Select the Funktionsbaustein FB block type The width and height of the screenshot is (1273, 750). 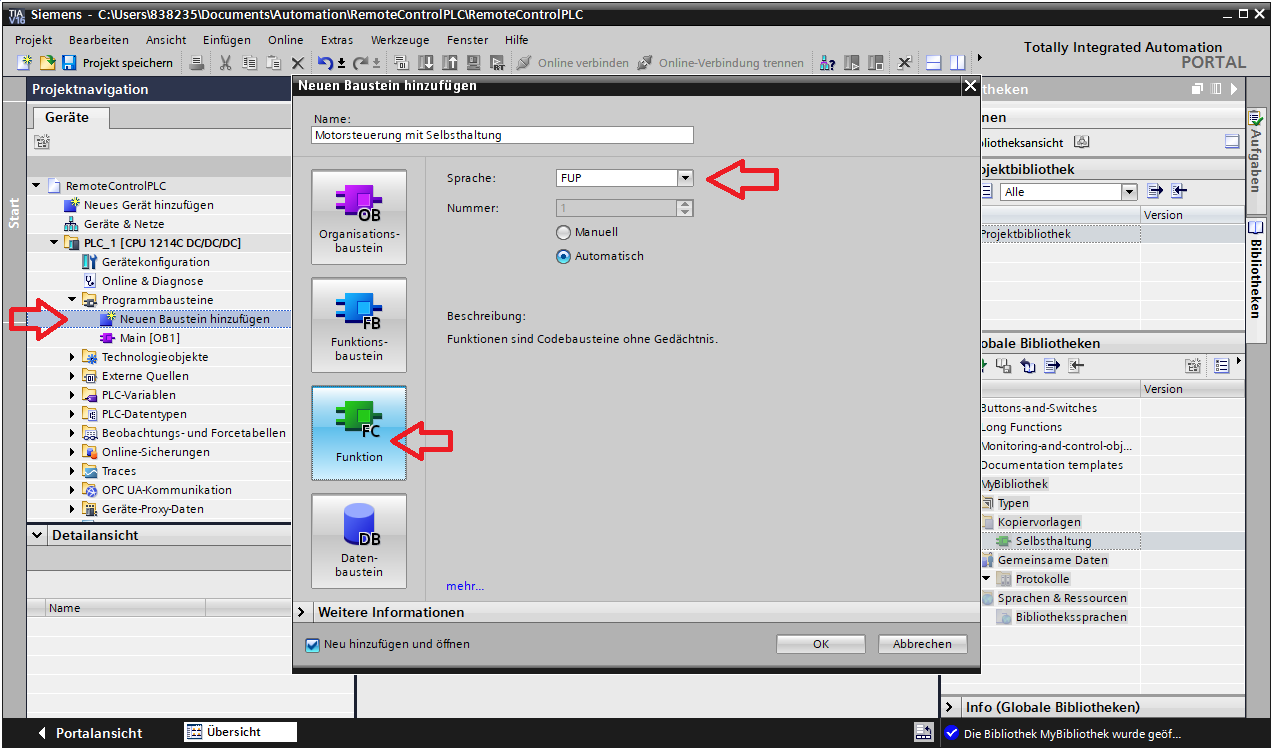(x=359, y=325)
